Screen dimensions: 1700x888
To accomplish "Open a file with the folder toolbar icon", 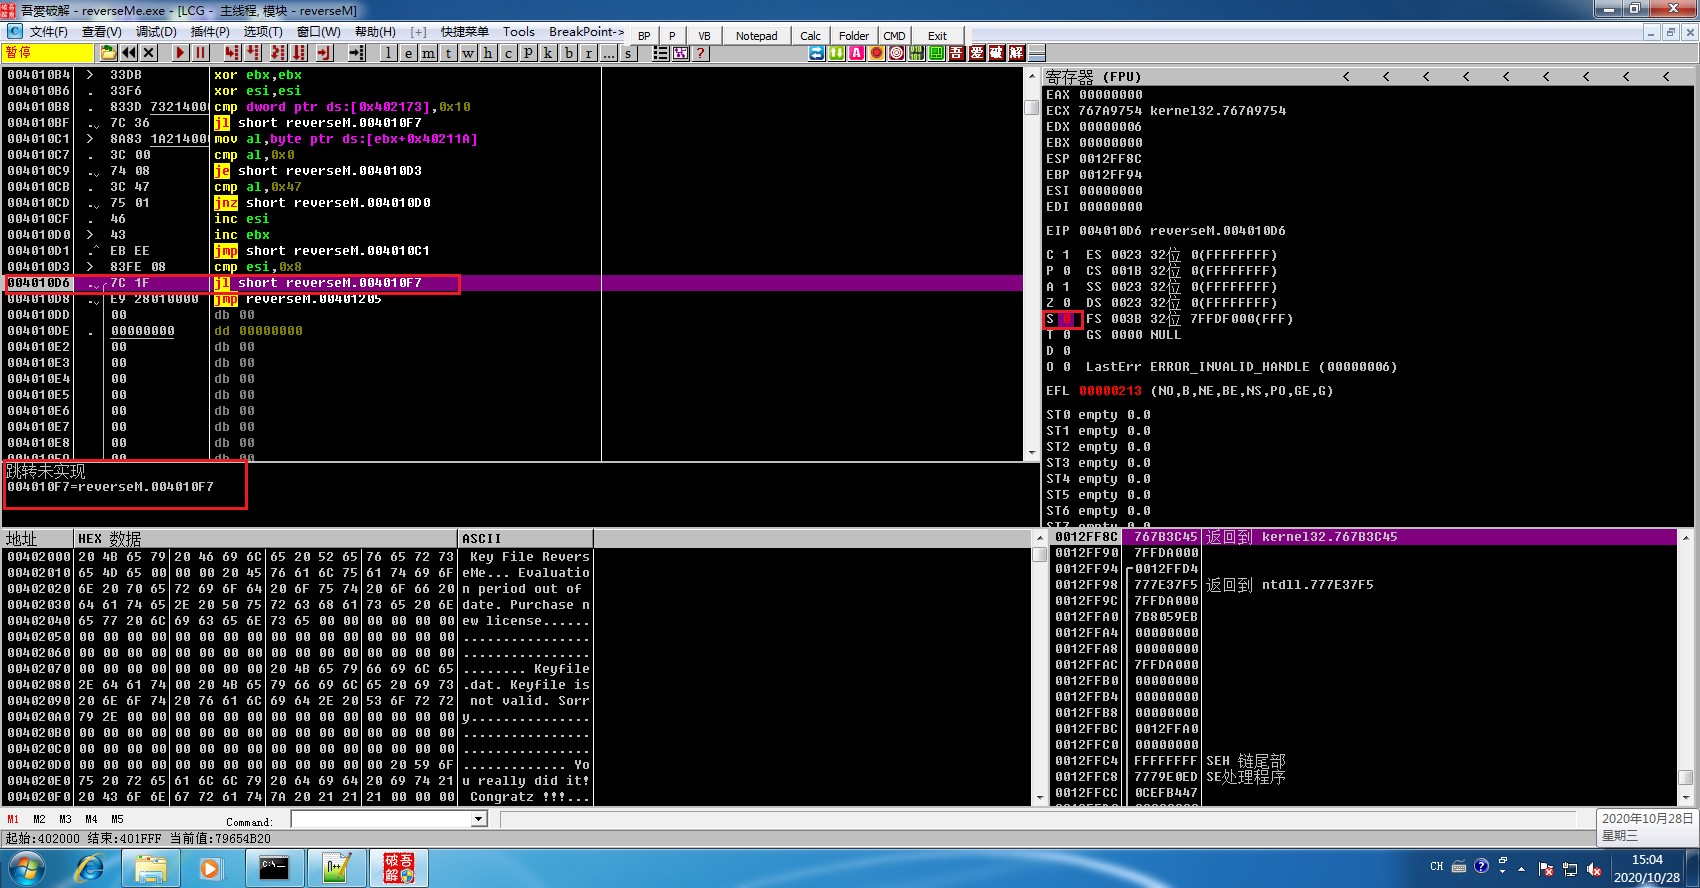I will coord(108,53).
